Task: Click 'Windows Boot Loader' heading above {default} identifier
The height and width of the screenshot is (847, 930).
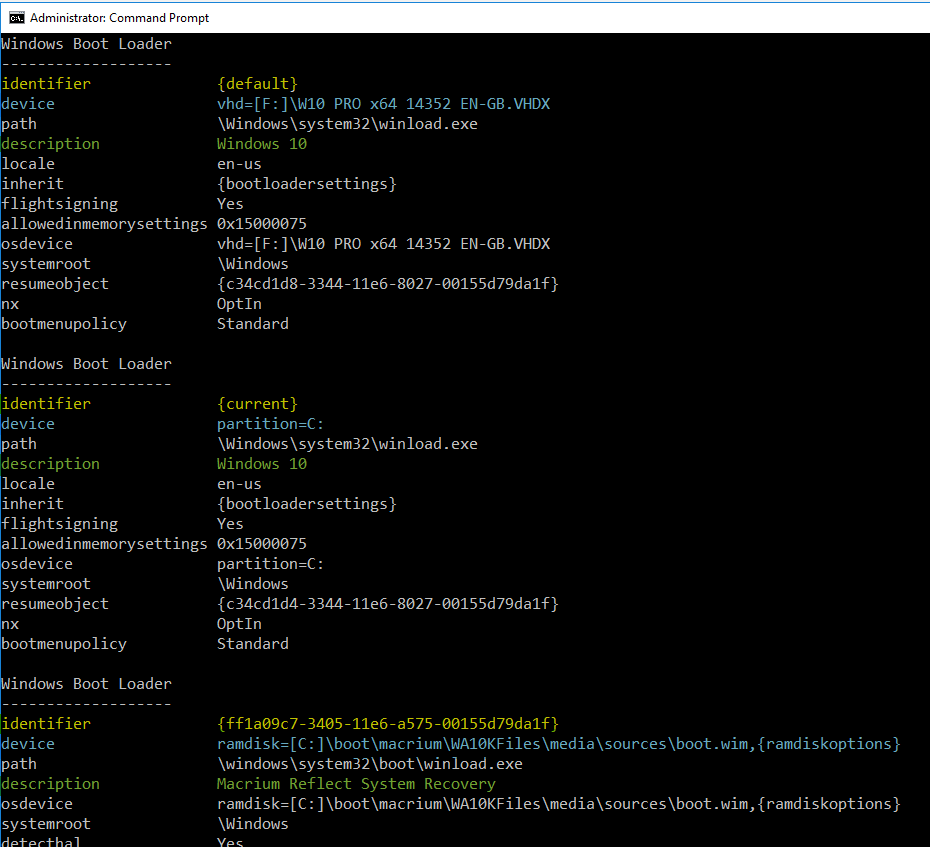Action: tap(87, 44)
